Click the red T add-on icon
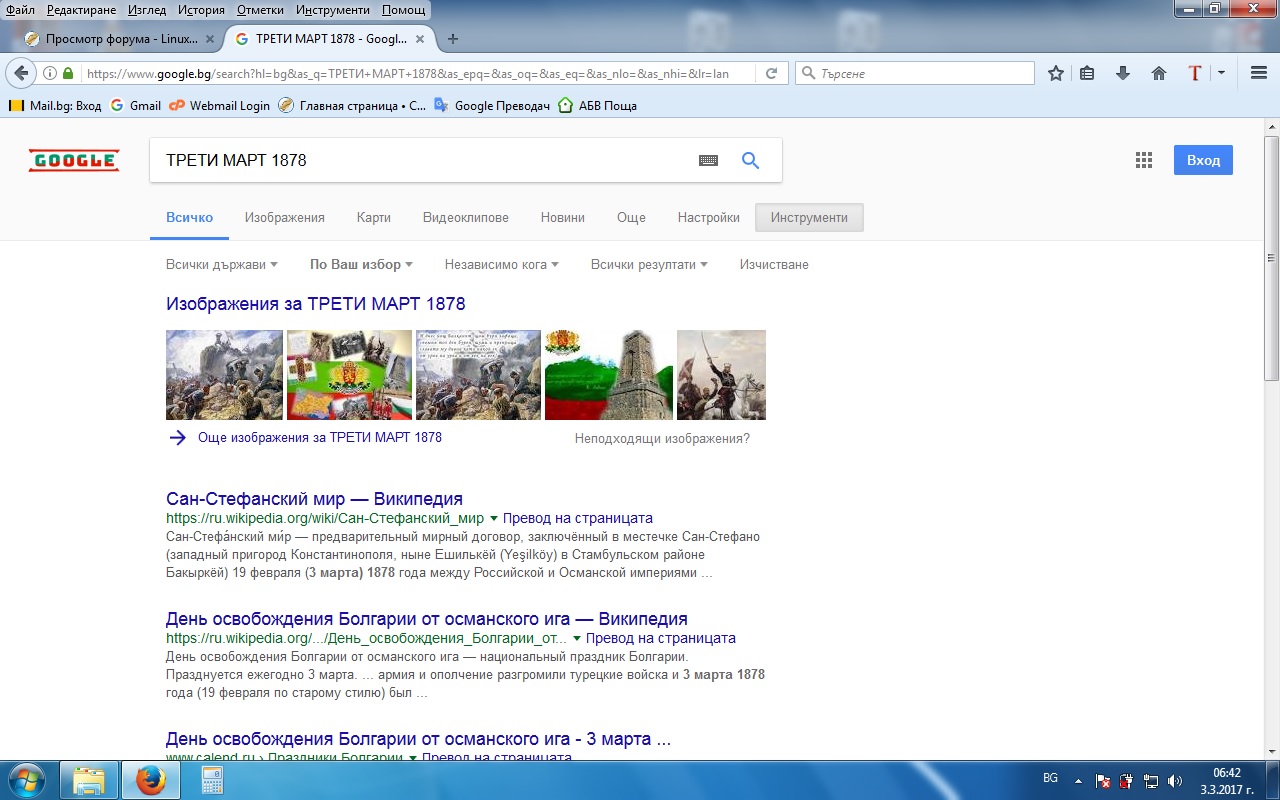The width and height of the screenshot is (1280, 800). tap(1194, 73)
